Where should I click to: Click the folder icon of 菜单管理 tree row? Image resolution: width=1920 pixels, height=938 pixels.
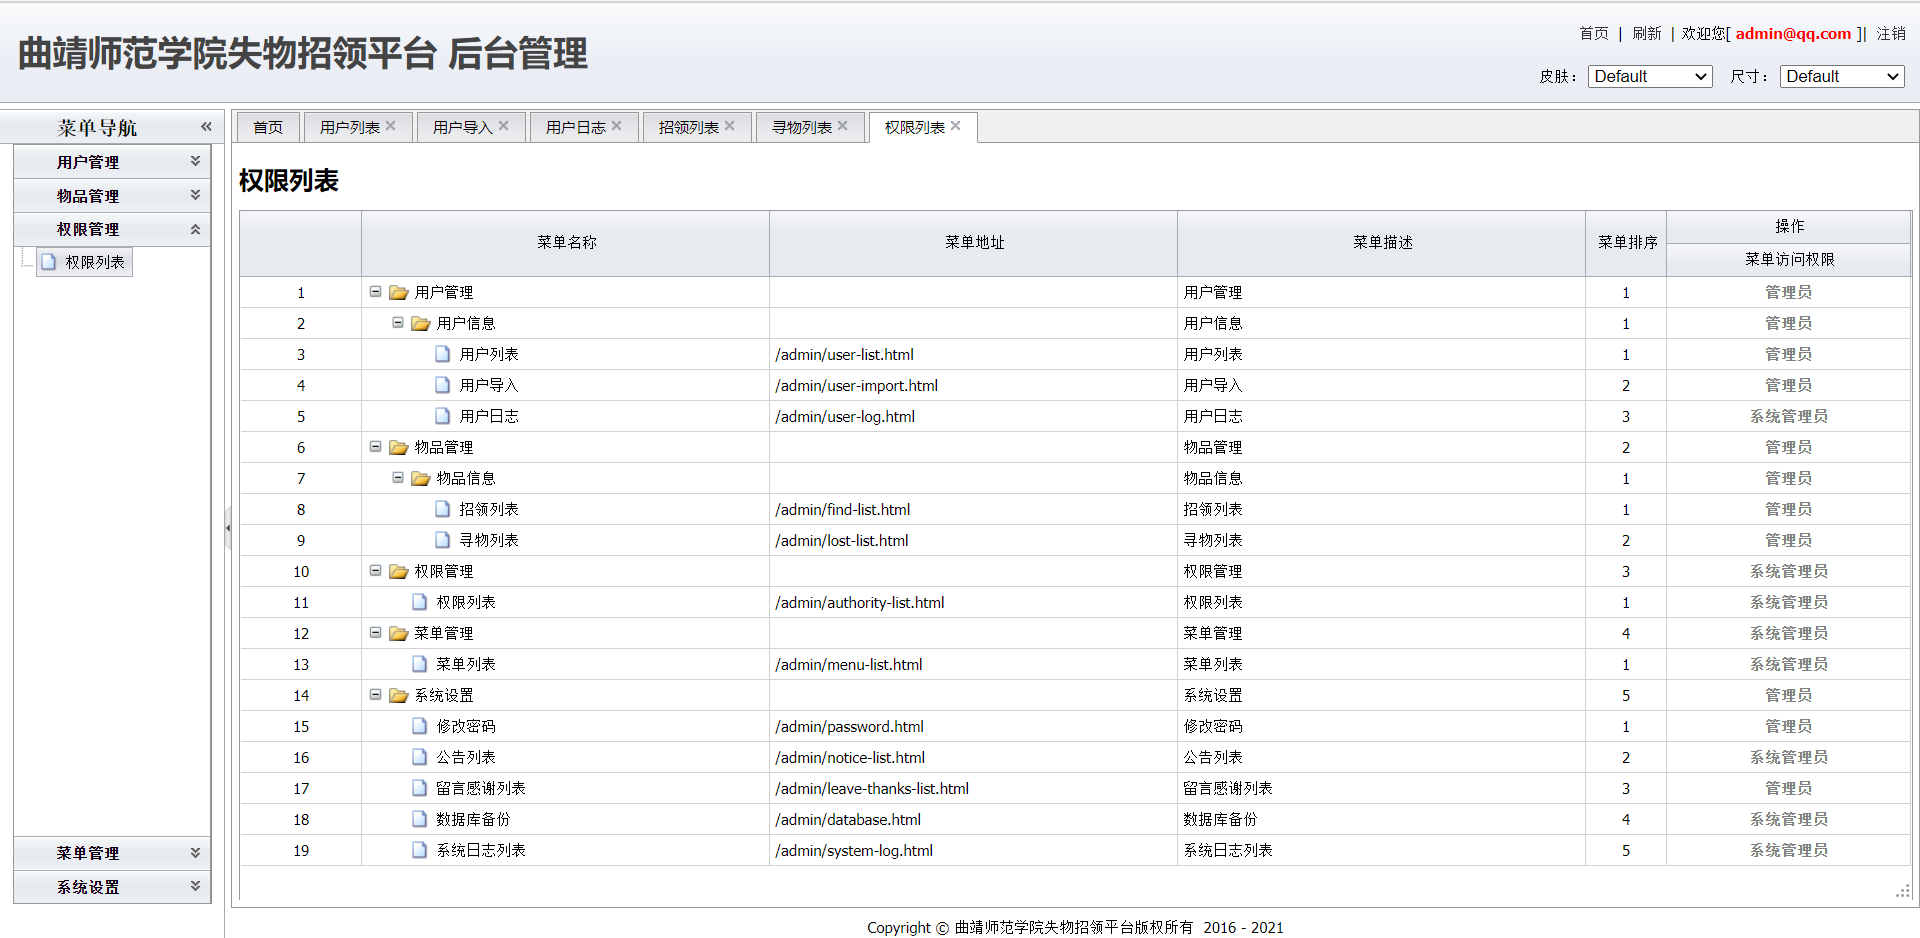pos(399,633)
